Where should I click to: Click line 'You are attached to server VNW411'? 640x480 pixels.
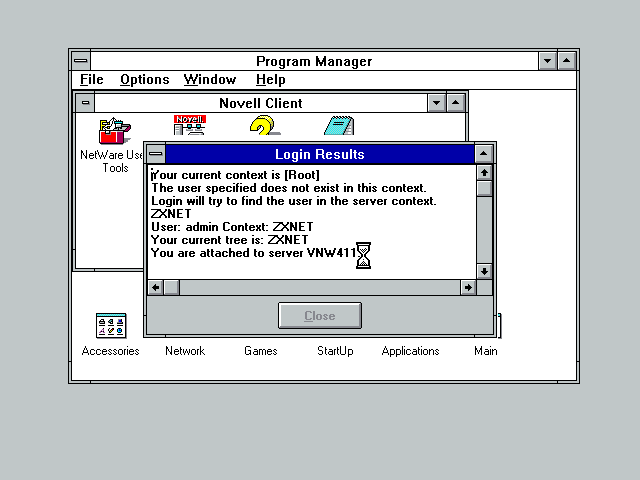point(254,253)
